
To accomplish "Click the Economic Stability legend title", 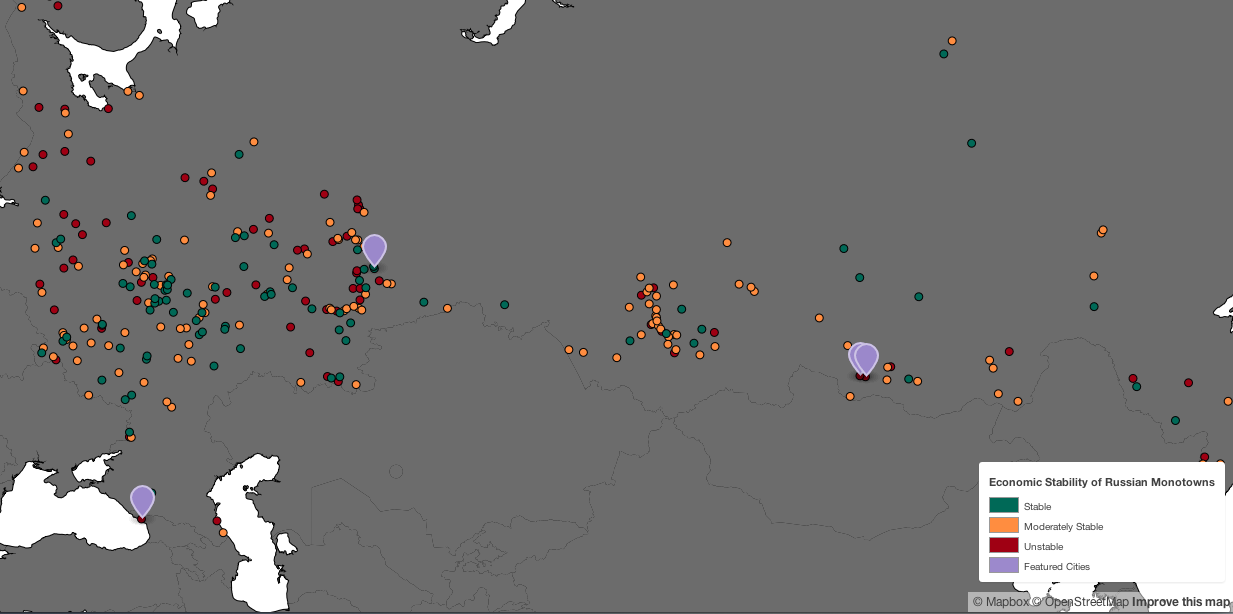I will [1101, 482].
